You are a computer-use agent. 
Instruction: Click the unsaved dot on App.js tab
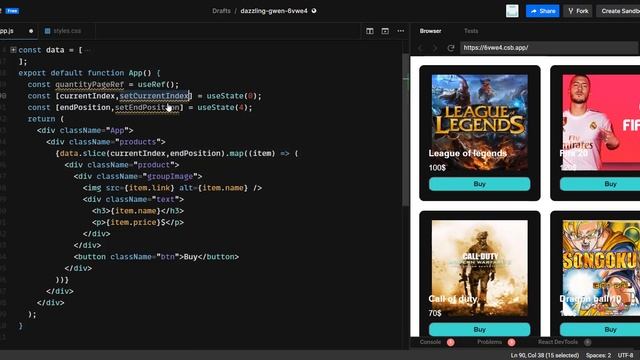(31, 31)
